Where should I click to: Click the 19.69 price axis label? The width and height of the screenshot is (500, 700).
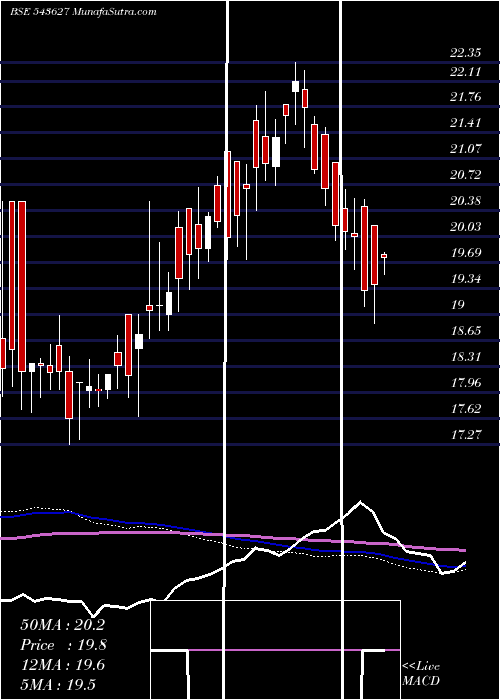tap(466, 253)
